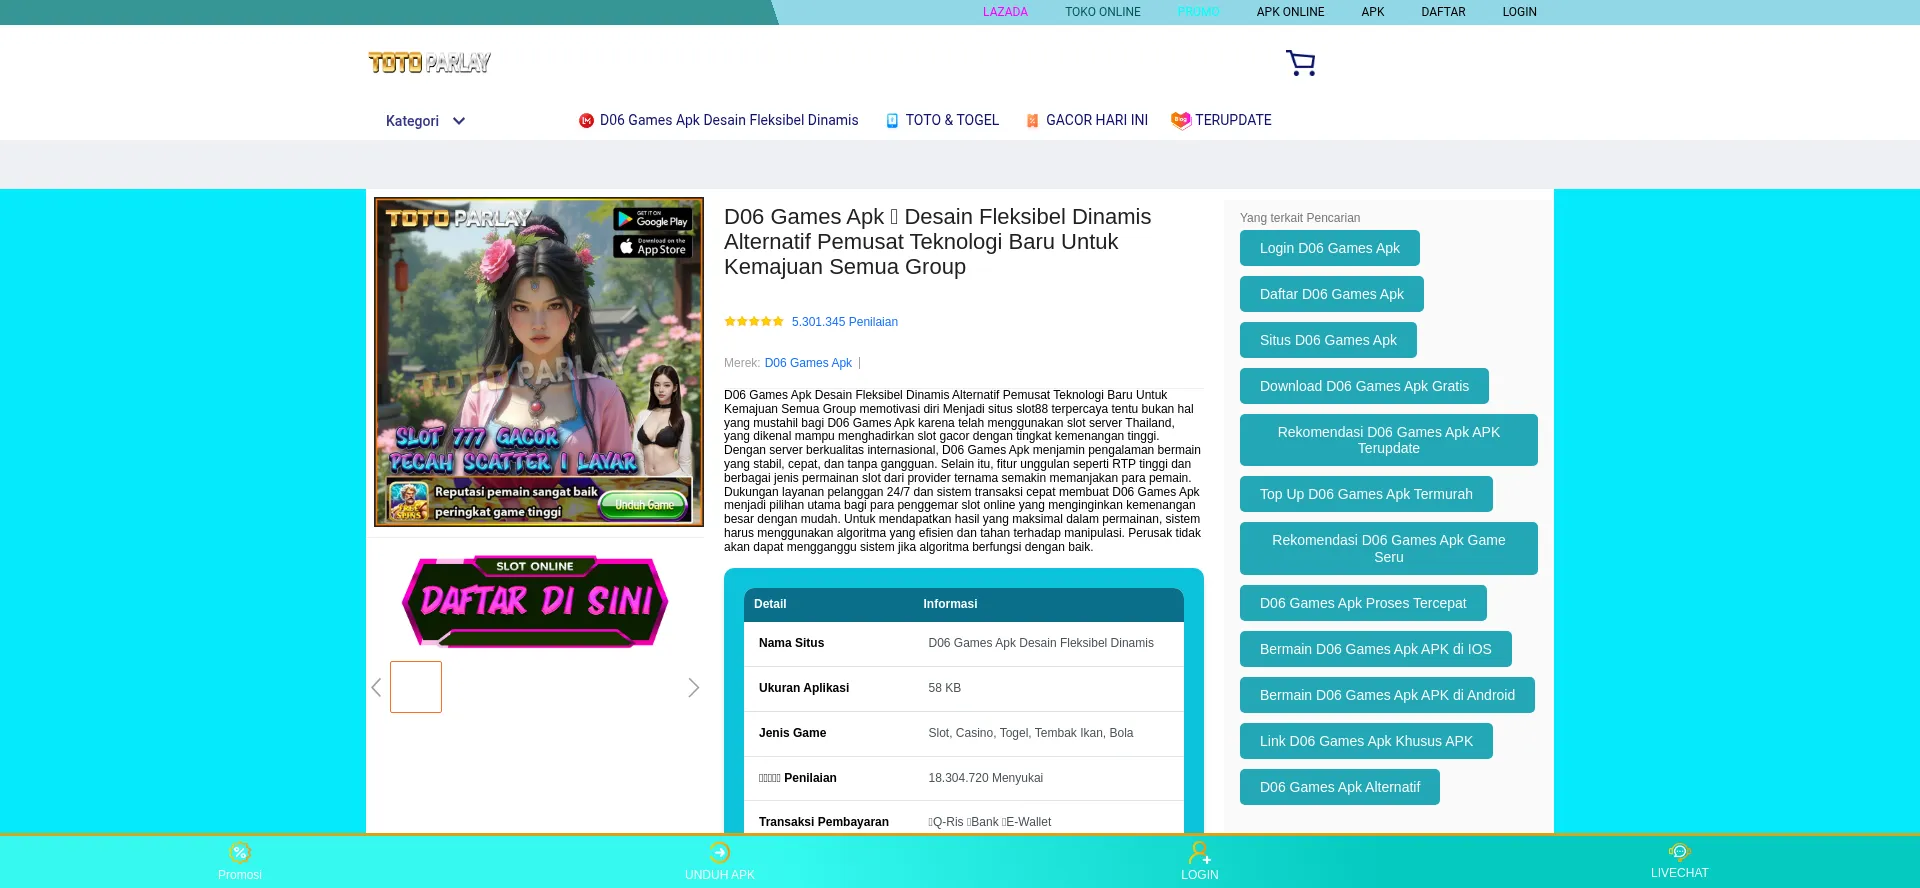
Task: Click the Informasi column header
Action: [950, 604]
